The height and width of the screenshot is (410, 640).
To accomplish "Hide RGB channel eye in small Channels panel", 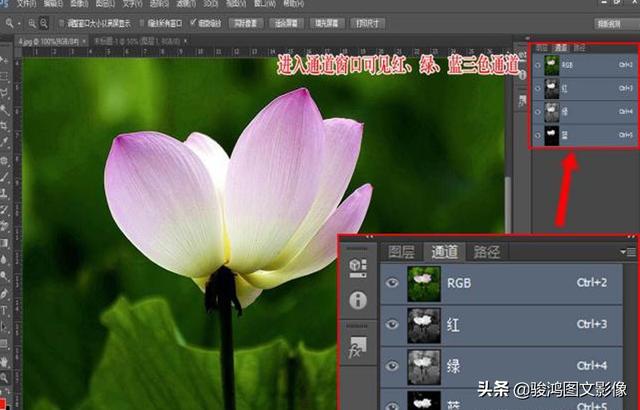I will pyautogui.click(x=538, y=65).
